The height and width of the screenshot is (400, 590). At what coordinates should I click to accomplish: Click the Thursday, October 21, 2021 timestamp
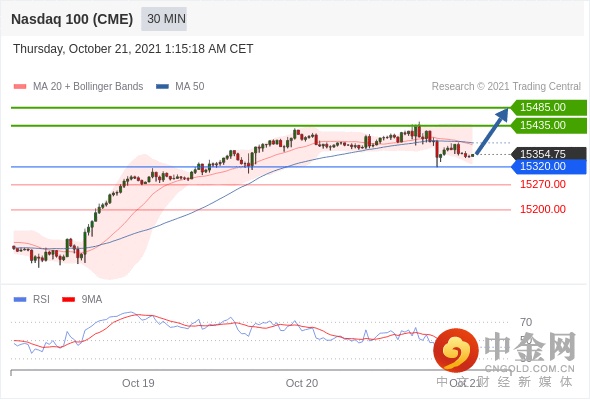point(133,49)
